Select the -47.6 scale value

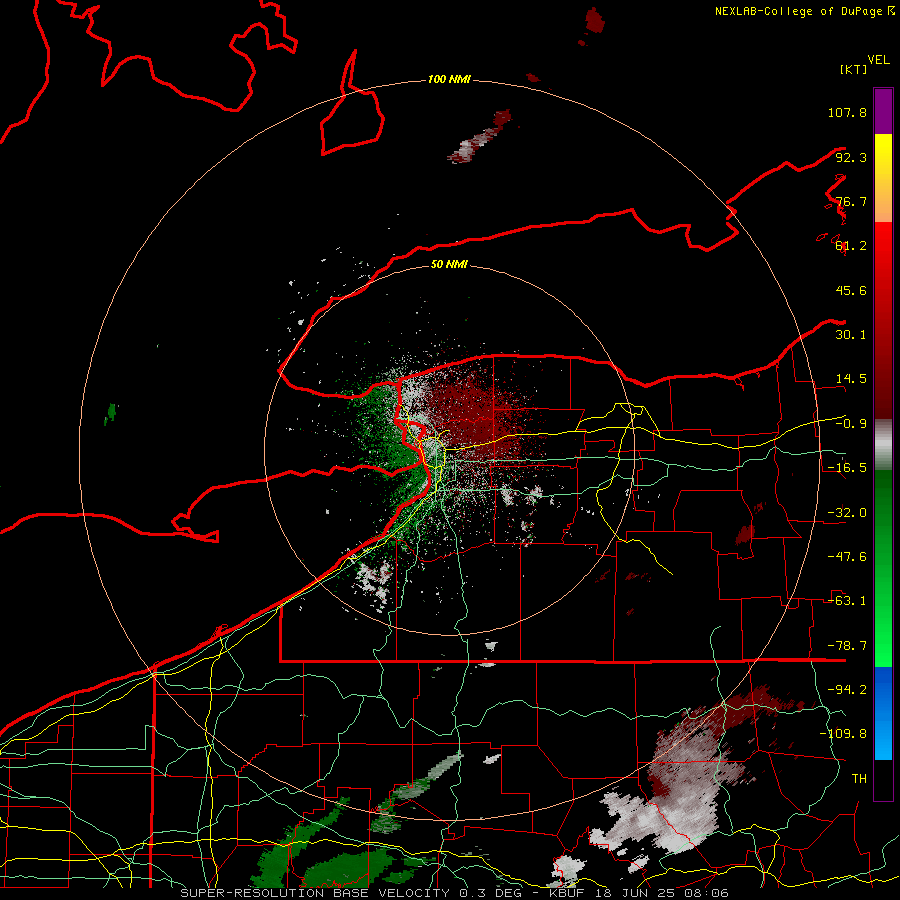click(847, 557)
